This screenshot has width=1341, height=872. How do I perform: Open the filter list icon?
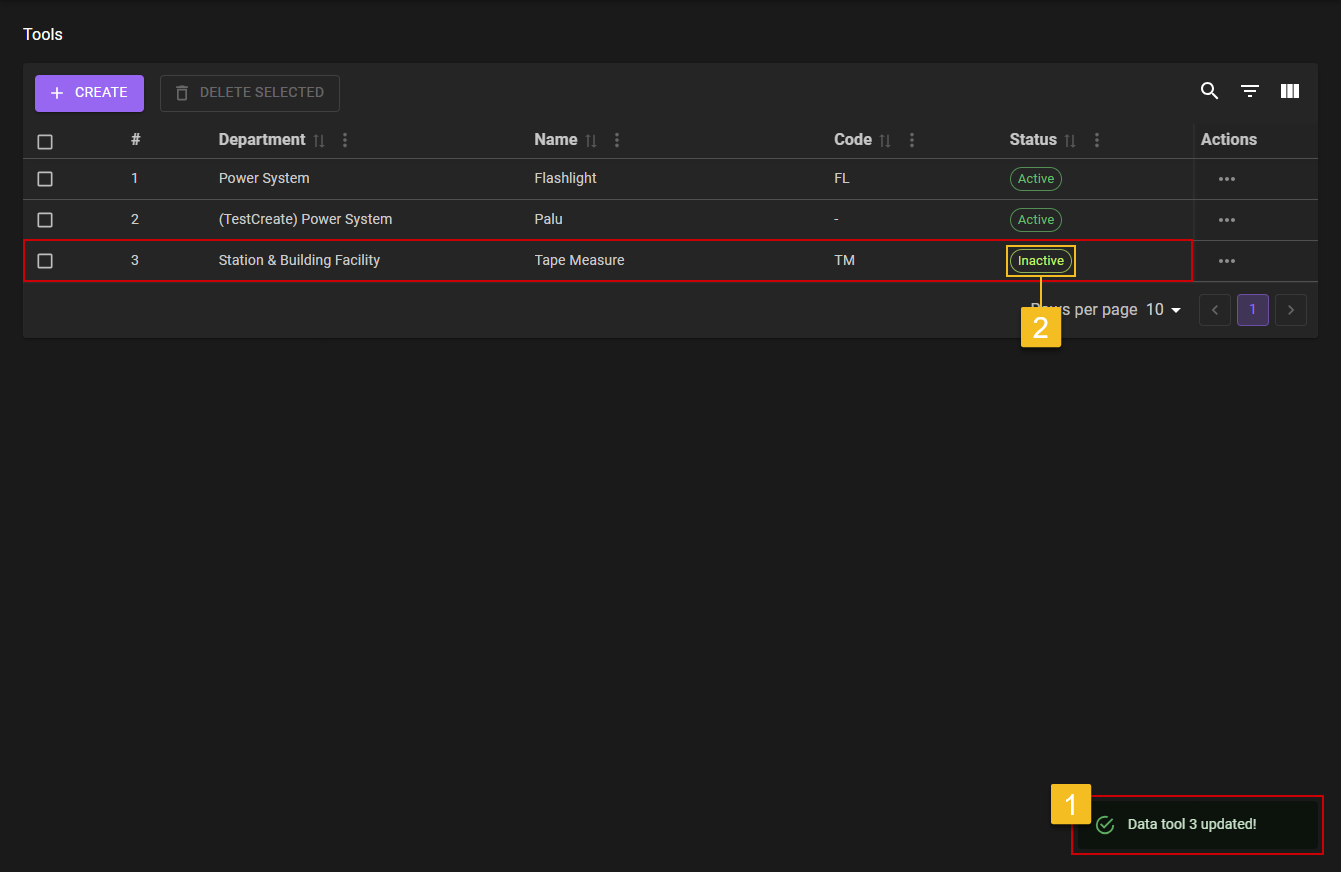(x=1249, y=91)
